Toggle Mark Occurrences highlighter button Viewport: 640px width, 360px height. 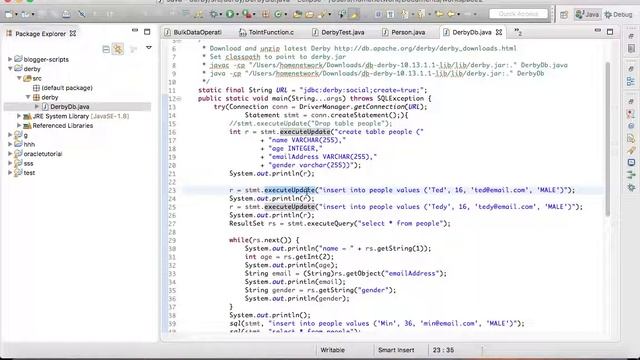click(x=354, y=15)
